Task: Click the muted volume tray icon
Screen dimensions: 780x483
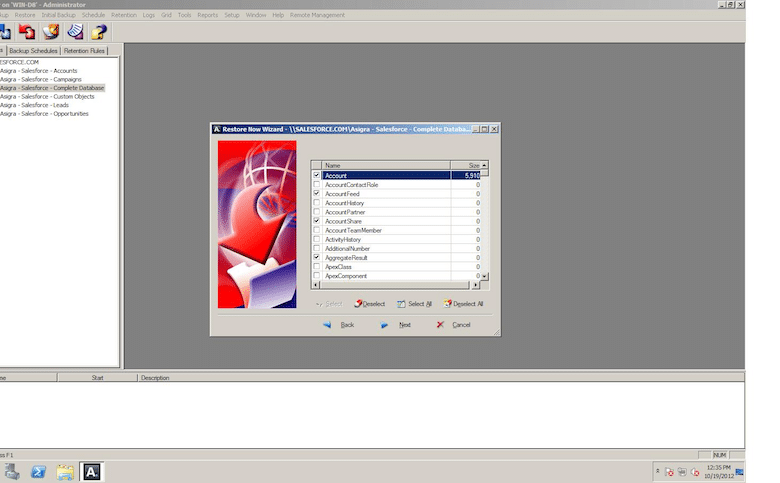Action: click(x=695, y=472)
